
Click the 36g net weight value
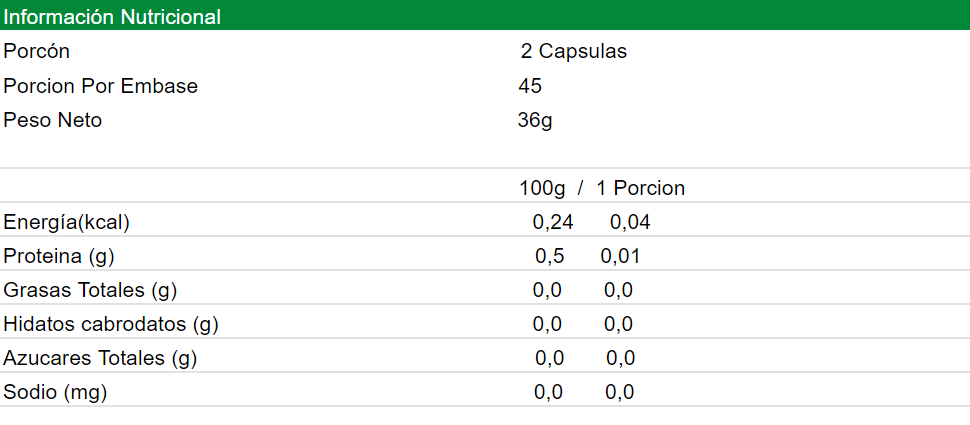coord(535,120)
